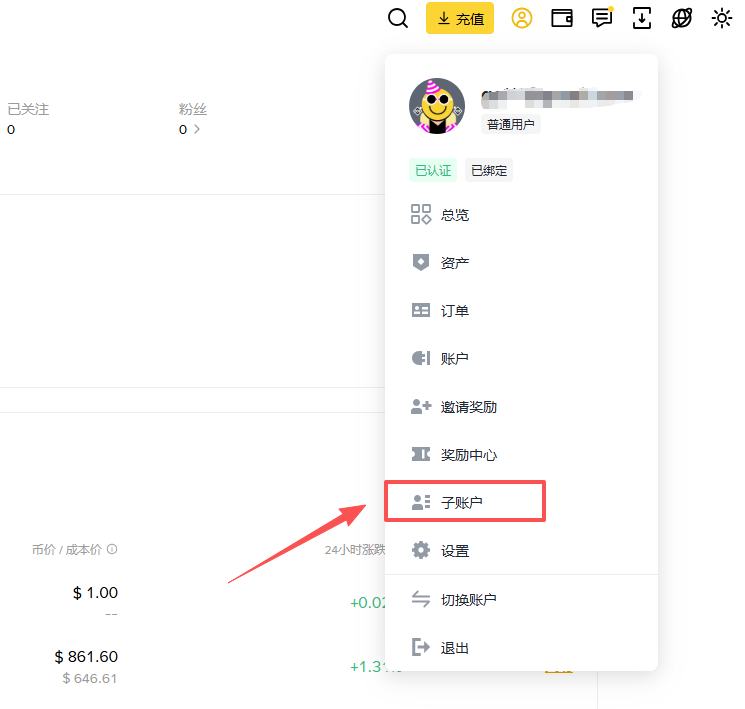The height and width of the screenshot is (709, 745).
Task: Click the 订单 list icon
Action: click(x=420, y=310)
